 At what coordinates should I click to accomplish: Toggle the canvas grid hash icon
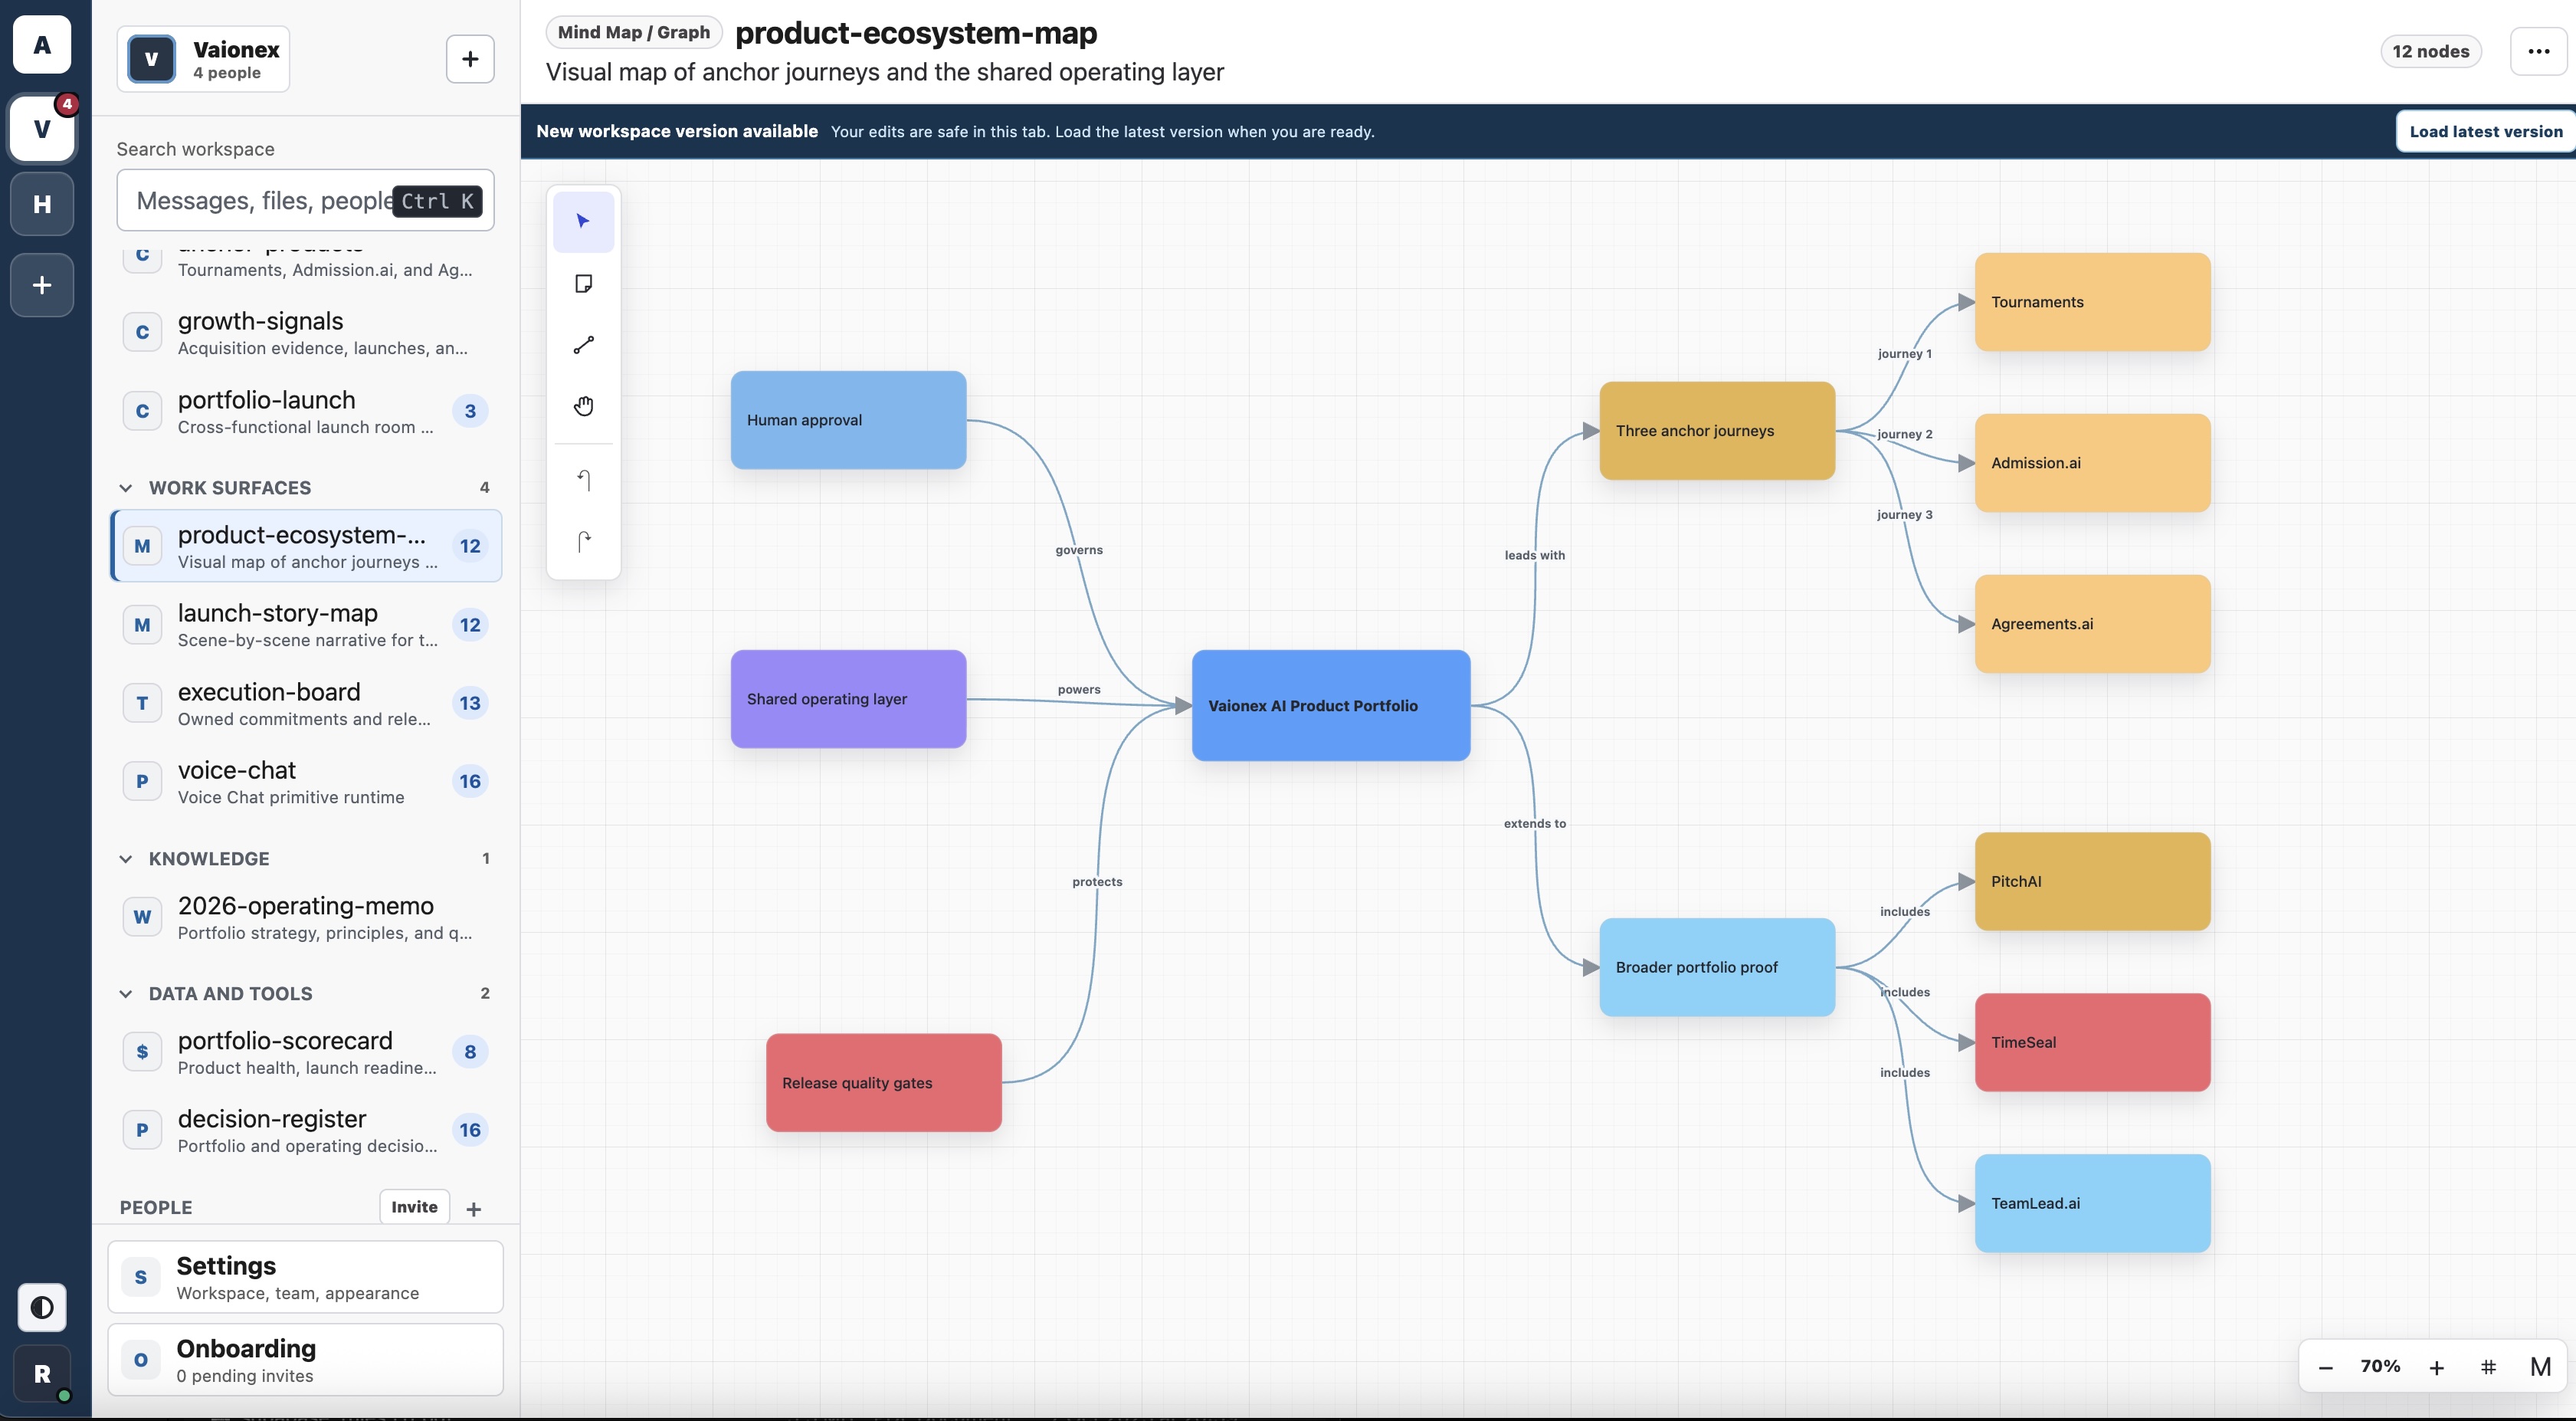[2488, 1367]
